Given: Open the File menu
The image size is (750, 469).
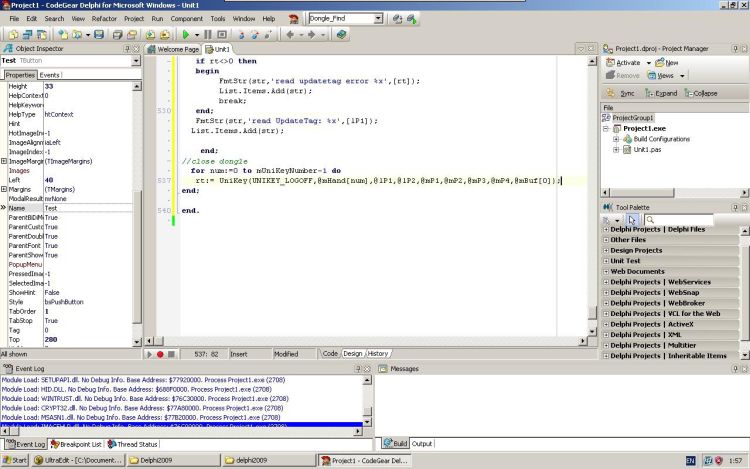Looking at the screenshot, I should tap(14, 19).
